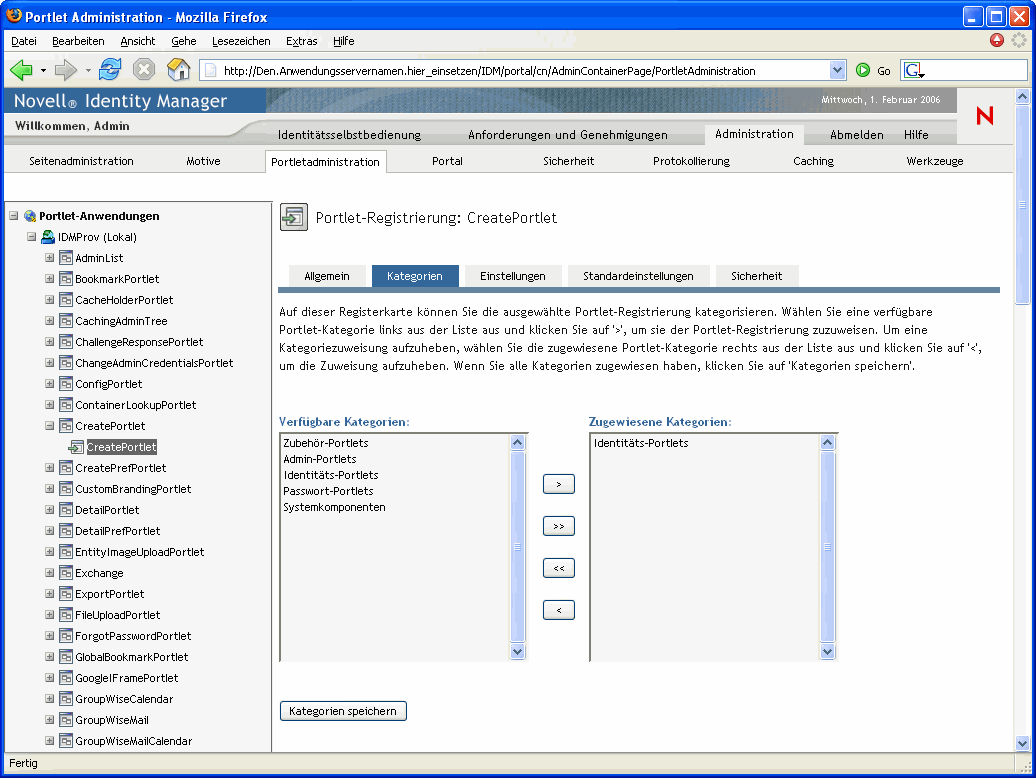Open the Extras menu
This screenshot has height=778, width=1036.
301,41
